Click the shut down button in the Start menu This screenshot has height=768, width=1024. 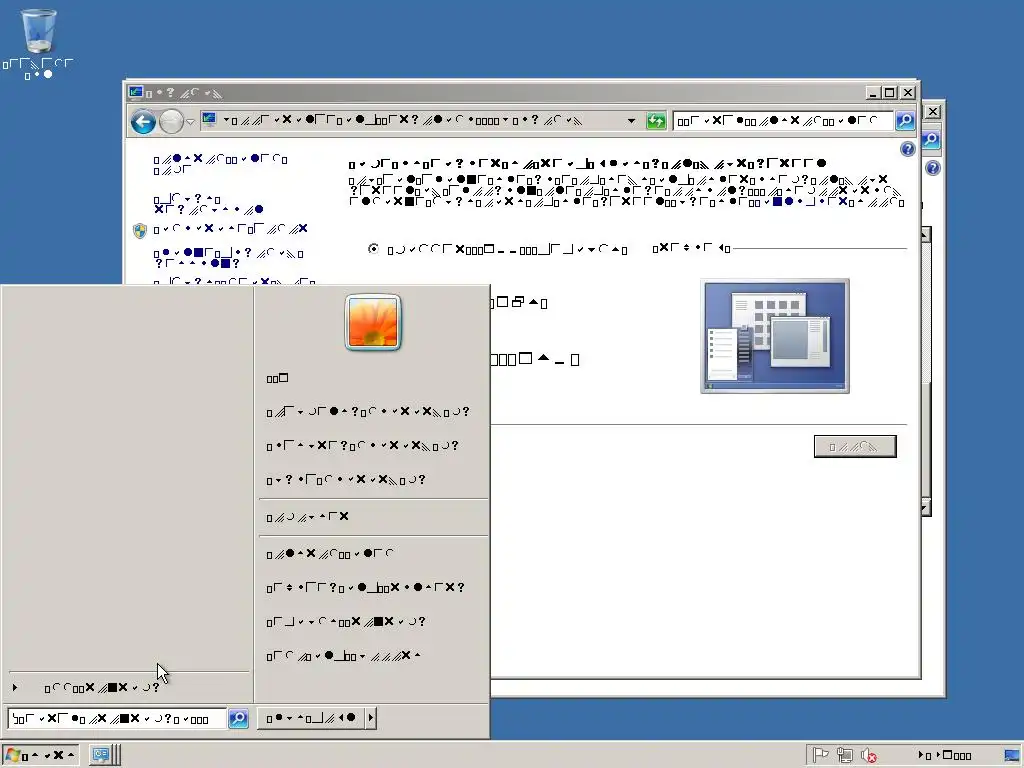[311, 718]
